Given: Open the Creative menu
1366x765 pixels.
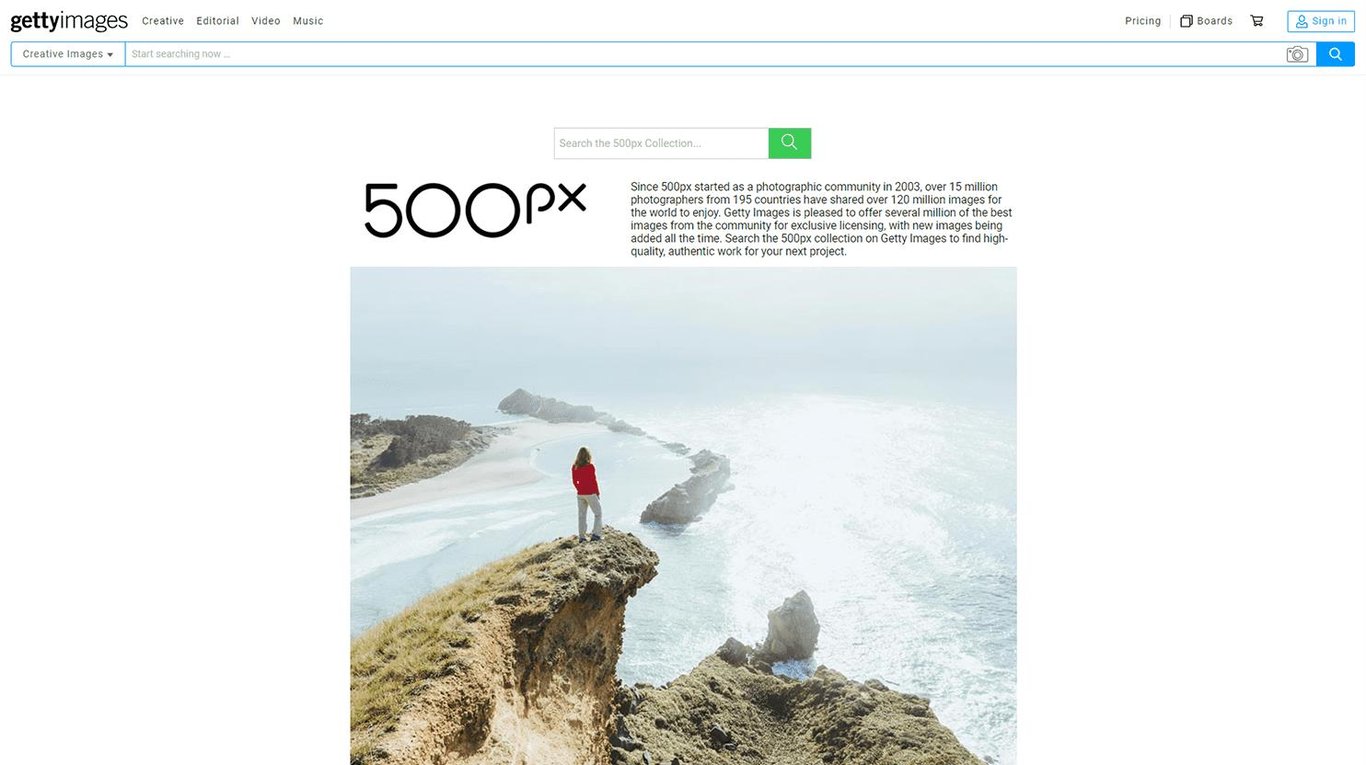Looking at the screenshot, I should (163, 21).
